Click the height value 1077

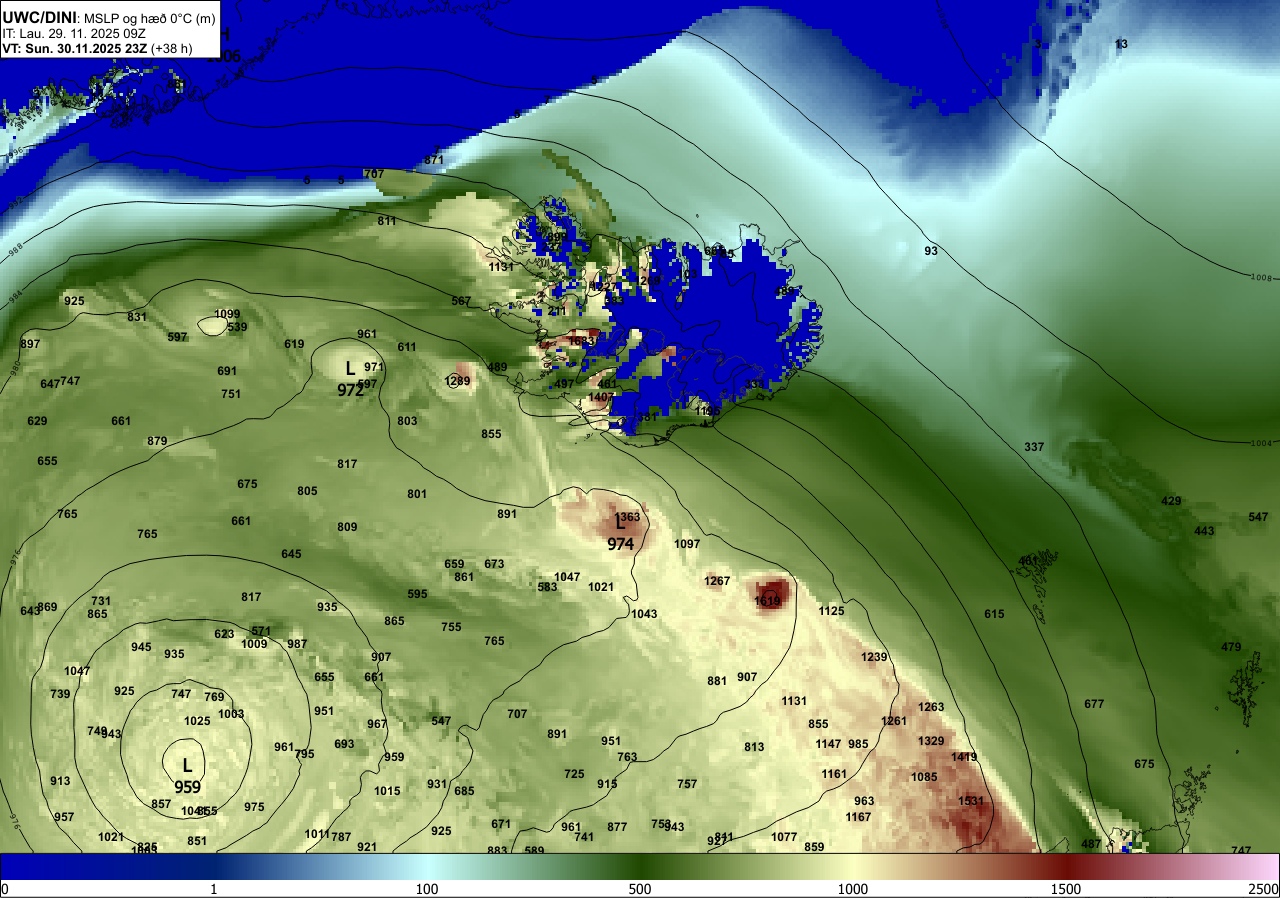click(x=784, y=837)
